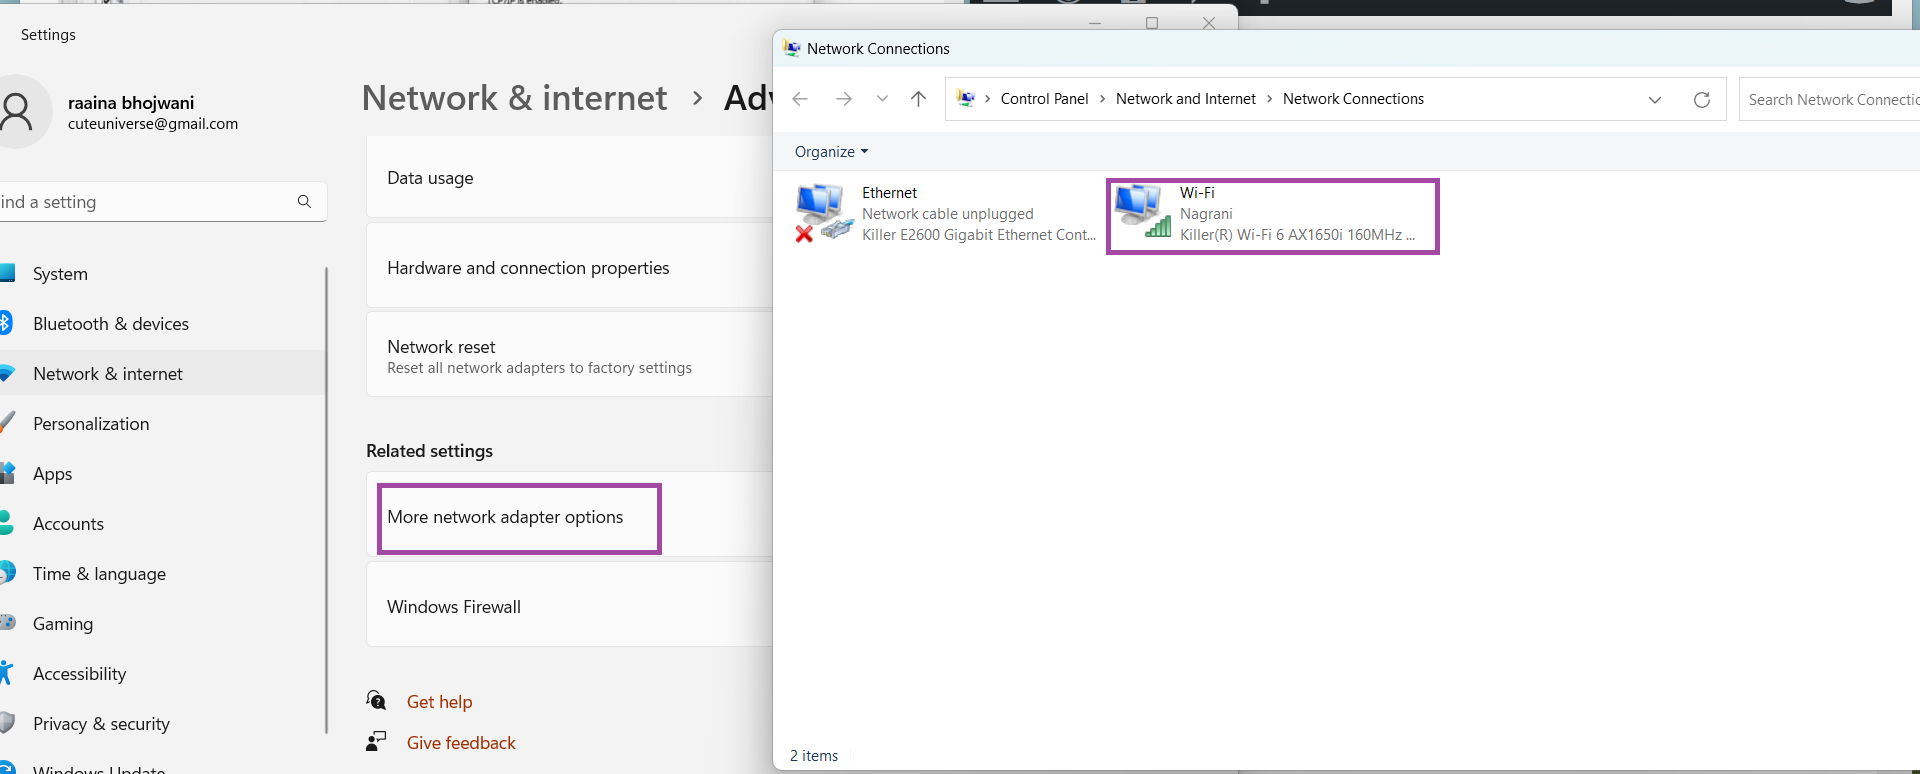Viewport: 1920px width, 774px height.
Task: Go up one folder level
Action: (918, 99)
